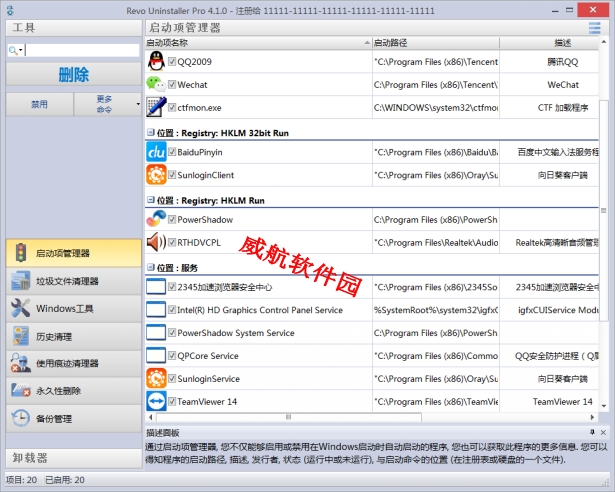Click the evidence remover spy icon
This screenshot has width=615, height=492.
(x=20, y=363)
